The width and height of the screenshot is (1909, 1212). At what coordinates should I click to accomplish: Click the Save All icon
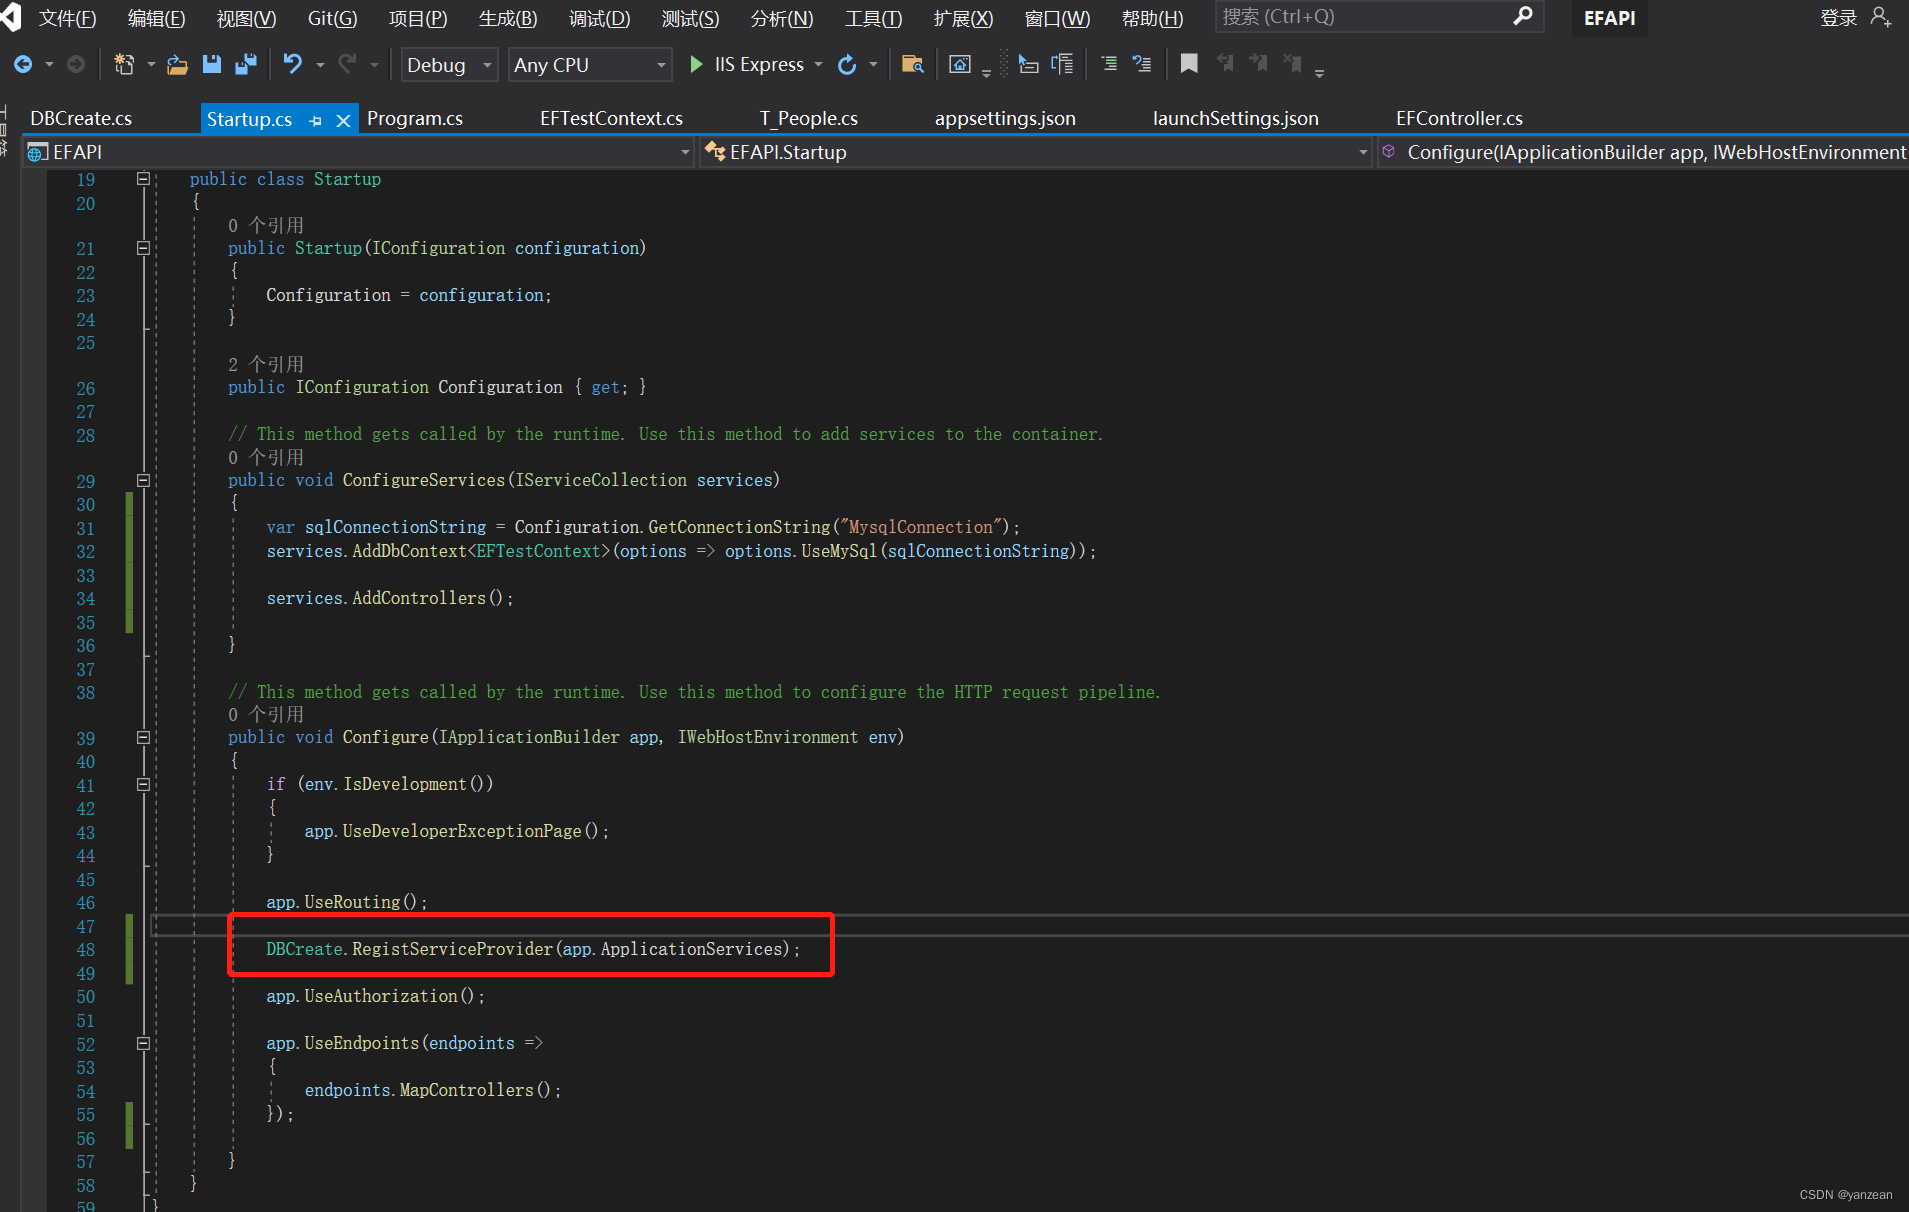point(246,65)
